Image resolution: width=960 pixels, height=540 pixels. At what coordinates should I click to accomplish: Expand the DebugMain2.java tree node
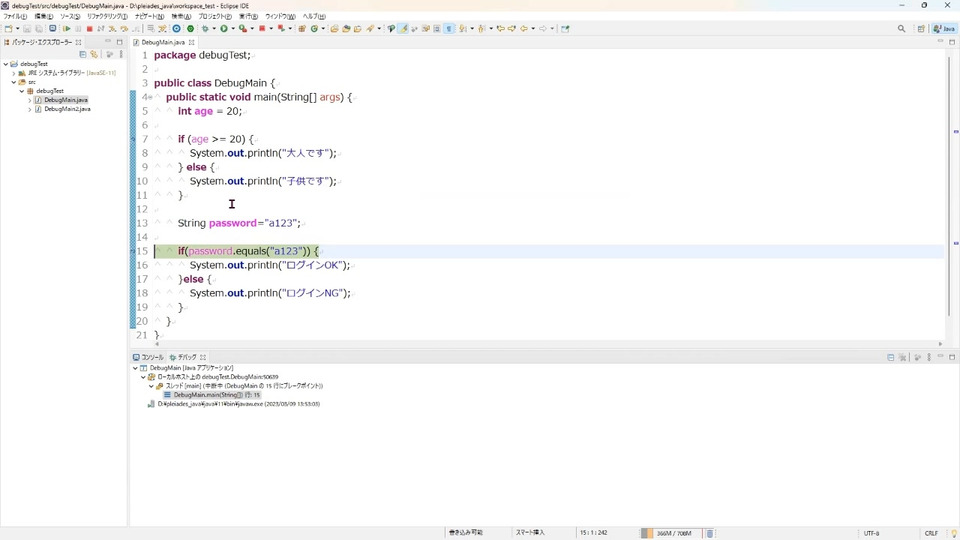pos(30,109)
